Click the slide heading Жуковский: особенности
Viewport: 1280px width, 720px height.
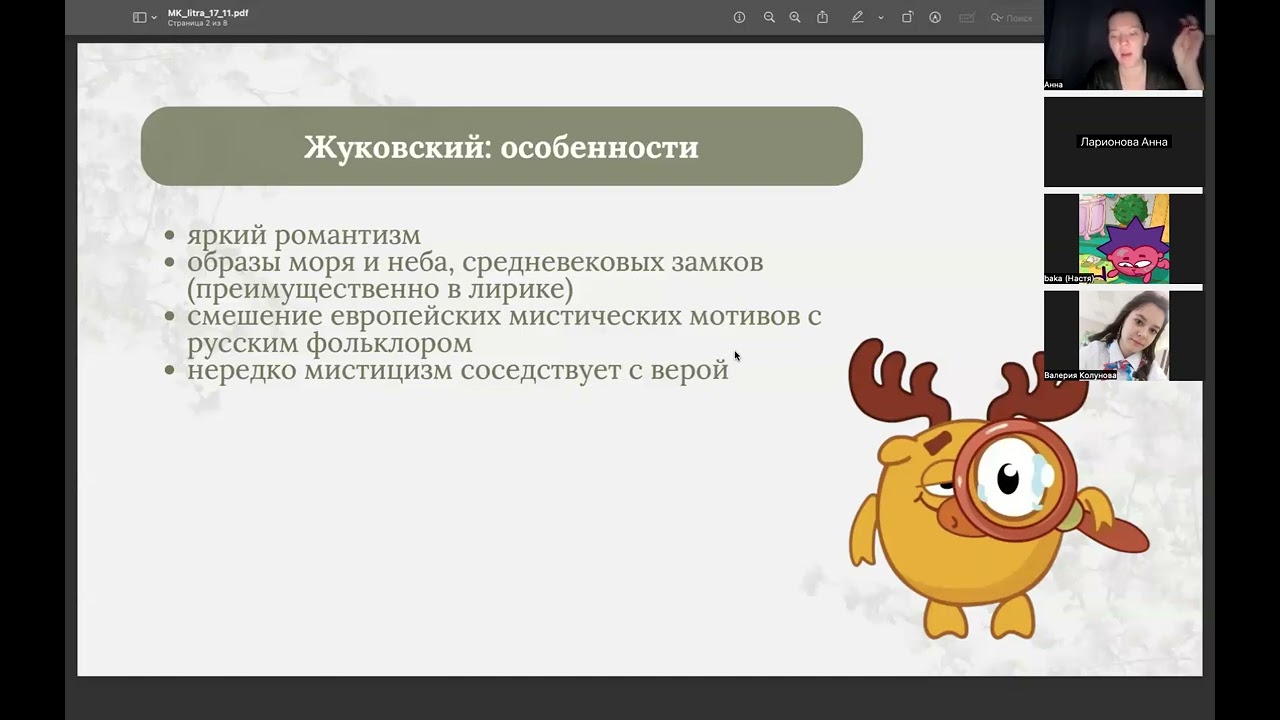[501, 147]
